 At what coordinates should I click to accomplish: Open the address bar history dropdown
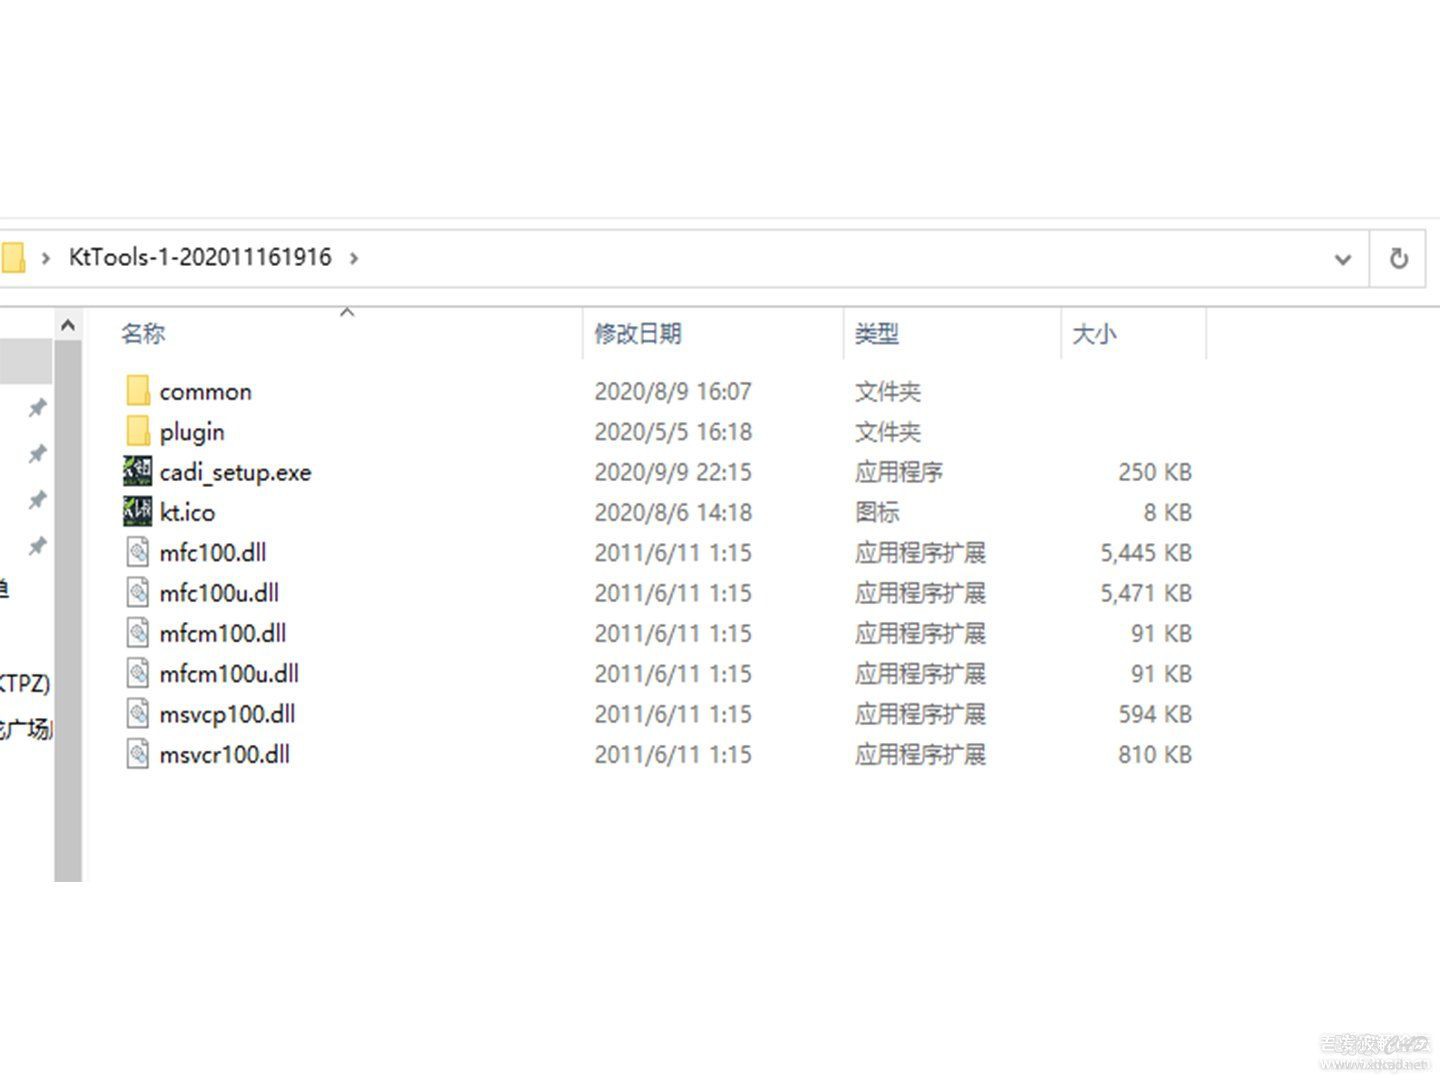[x=1342, y=260]
